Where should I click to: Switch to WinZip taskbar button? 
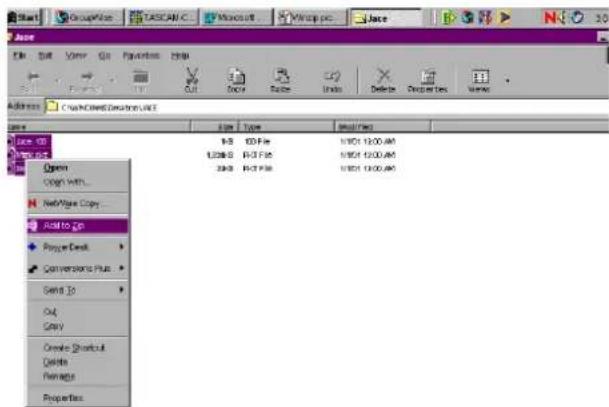311,17
